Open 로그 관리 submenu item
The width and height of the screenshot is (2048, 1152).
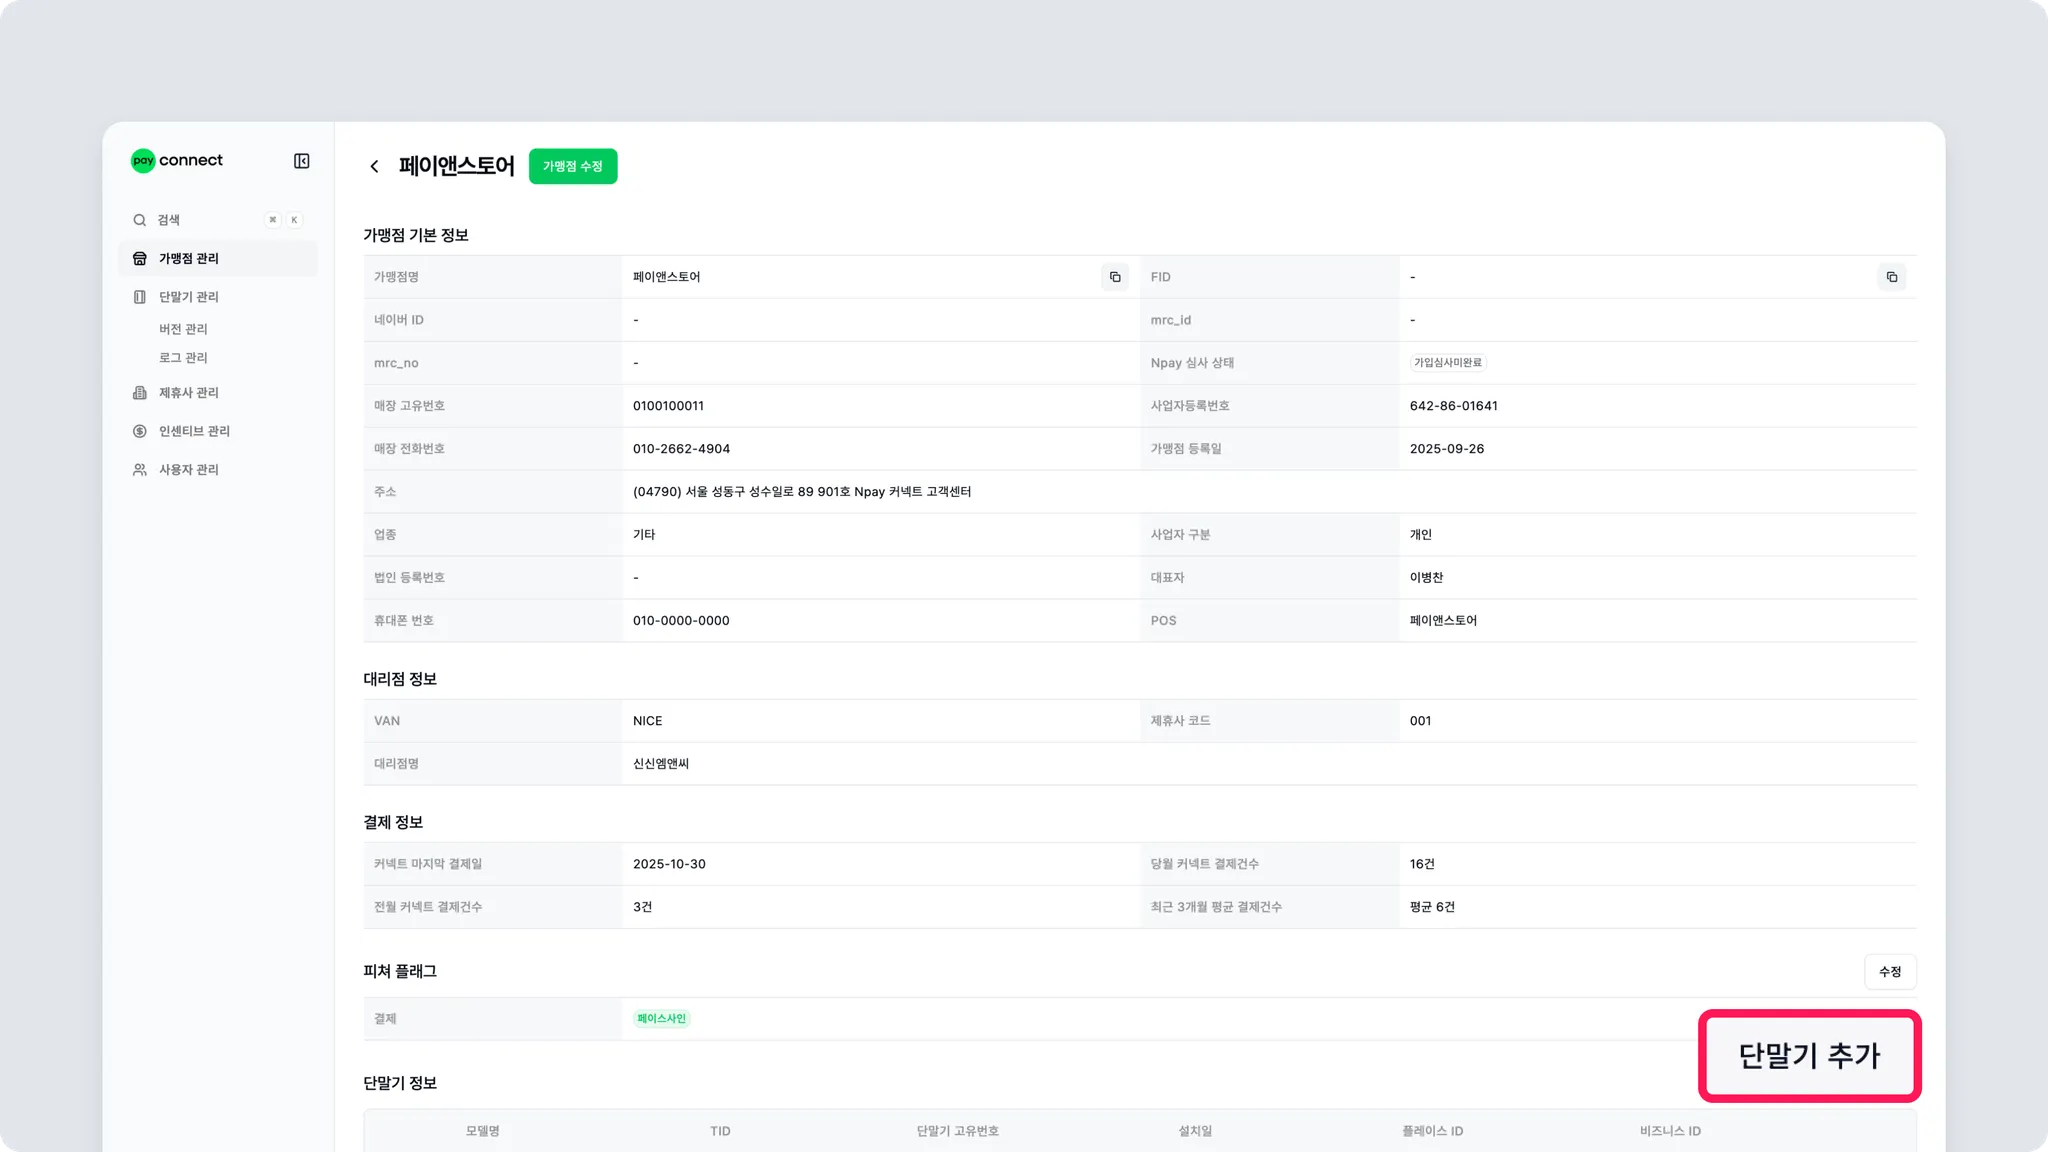click(183, 358)
